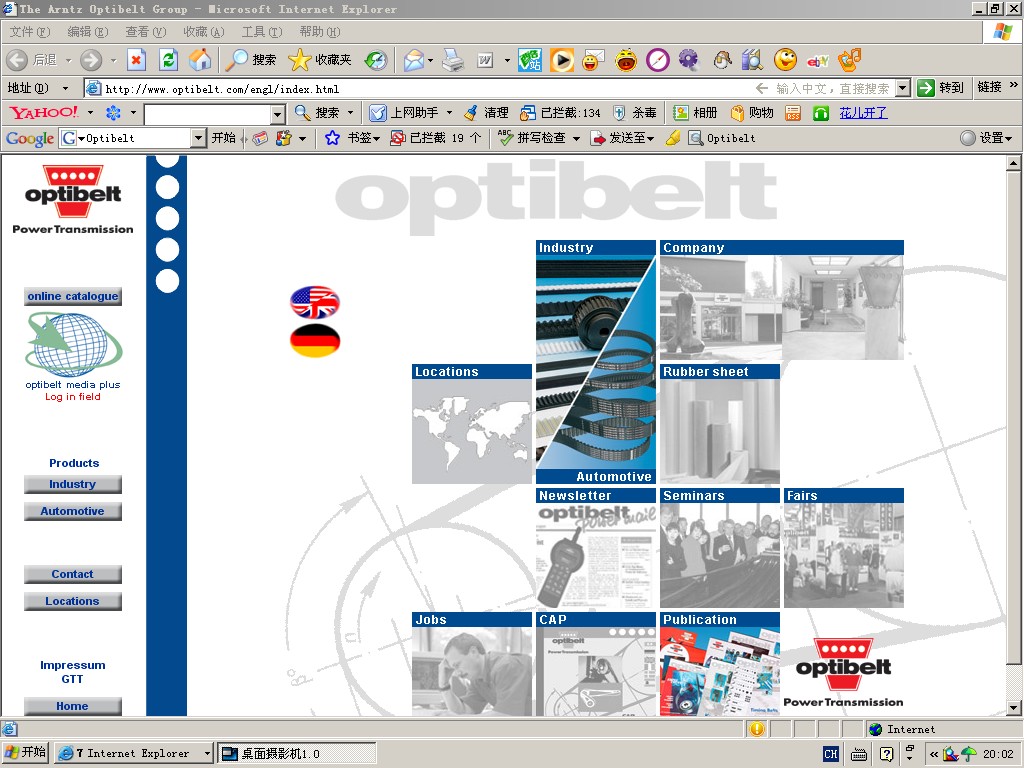The width and height of the screenshot is (1024, 768).
Task: Click the green headphones icon
Action: (820, 113)
